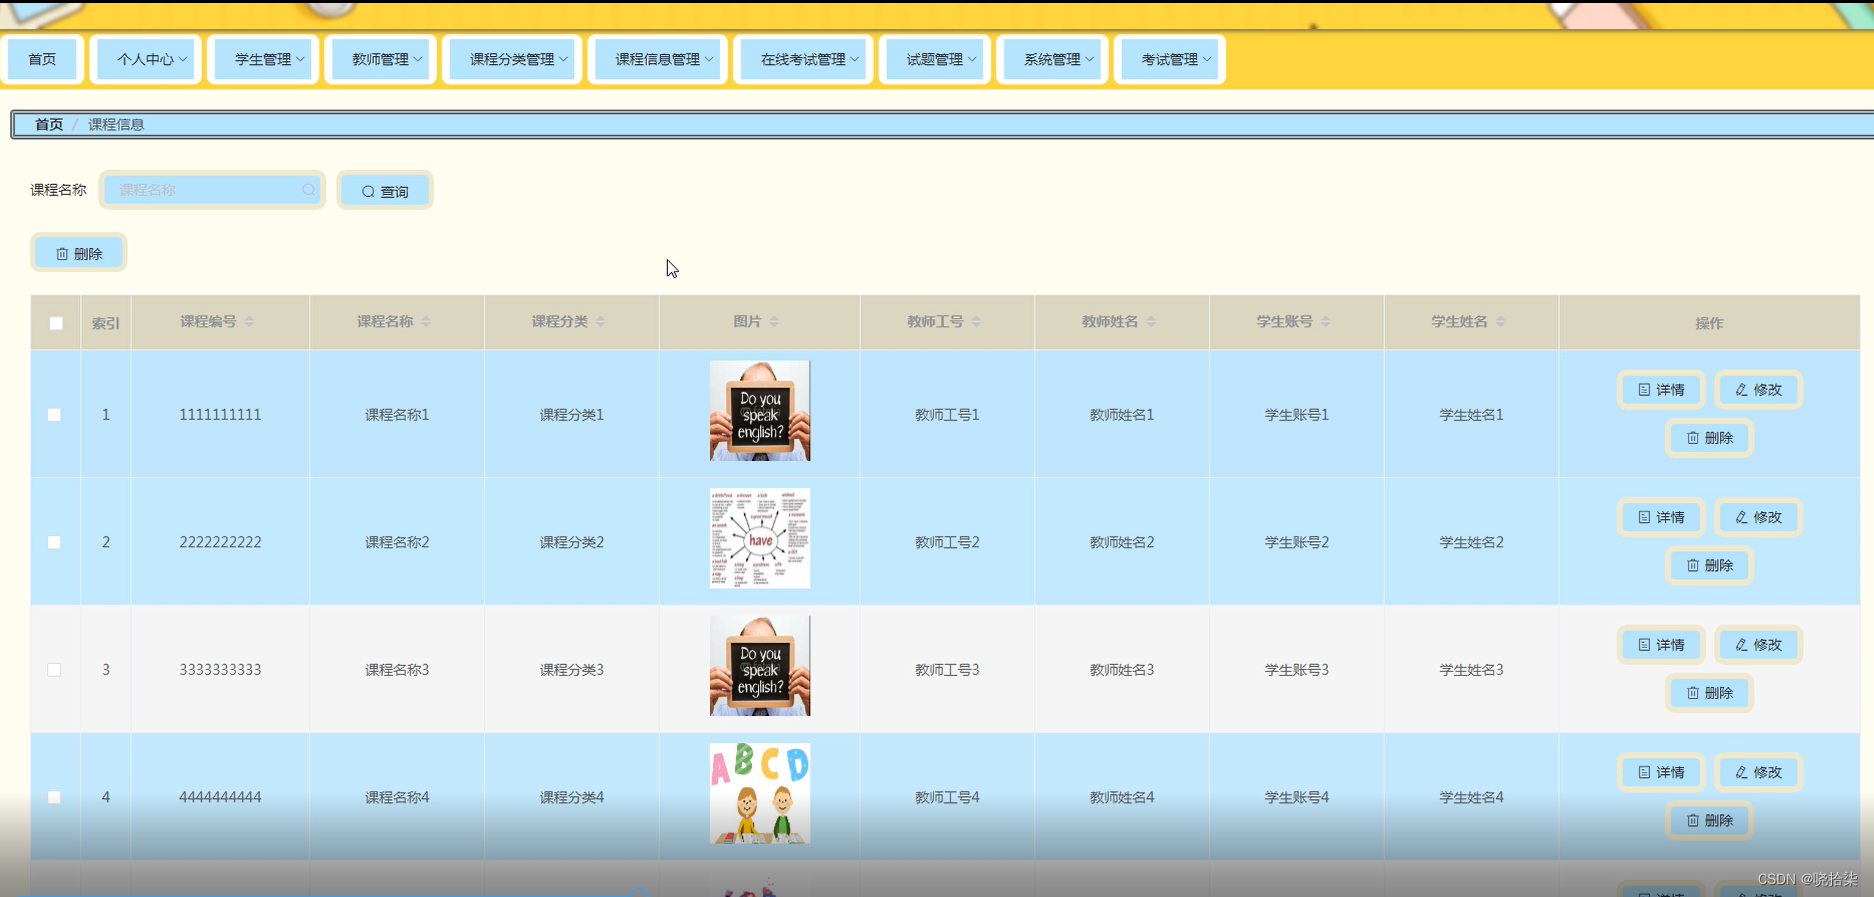Select the 2222222222 course number cell
The width and height of the screenshot is (1874, 897).
pyautogui.click(x=220, y=542)
